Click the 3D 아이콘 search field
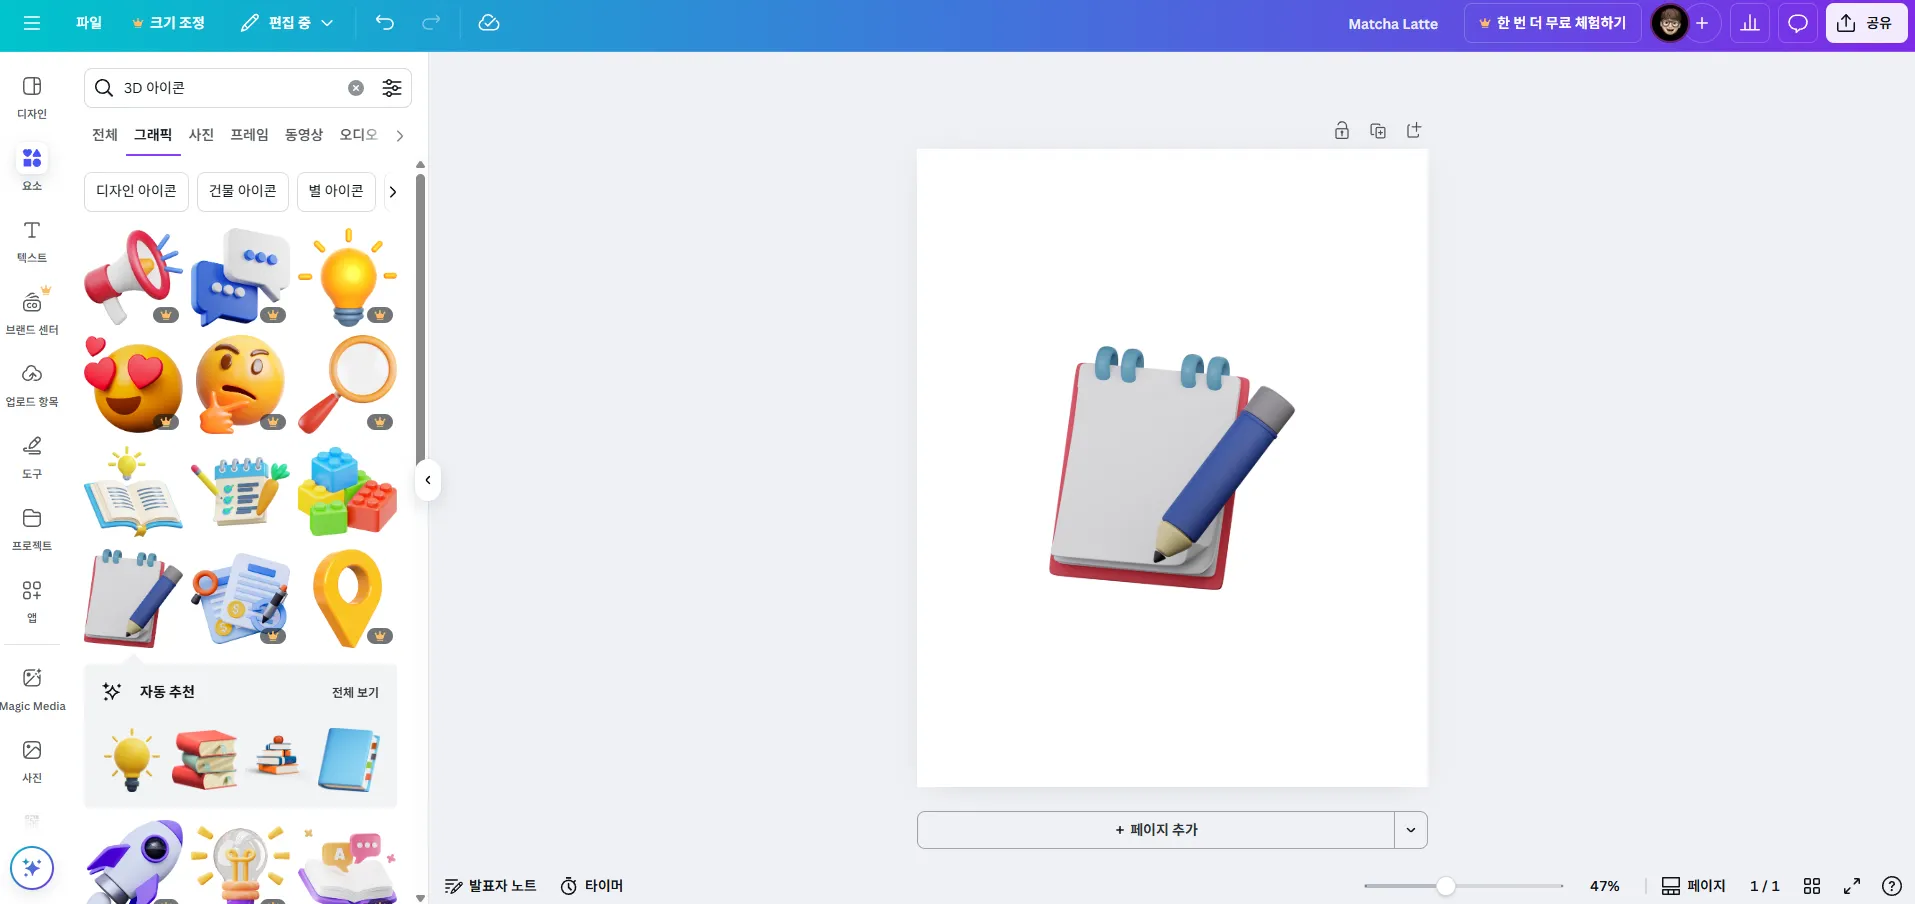 [232, 88]
